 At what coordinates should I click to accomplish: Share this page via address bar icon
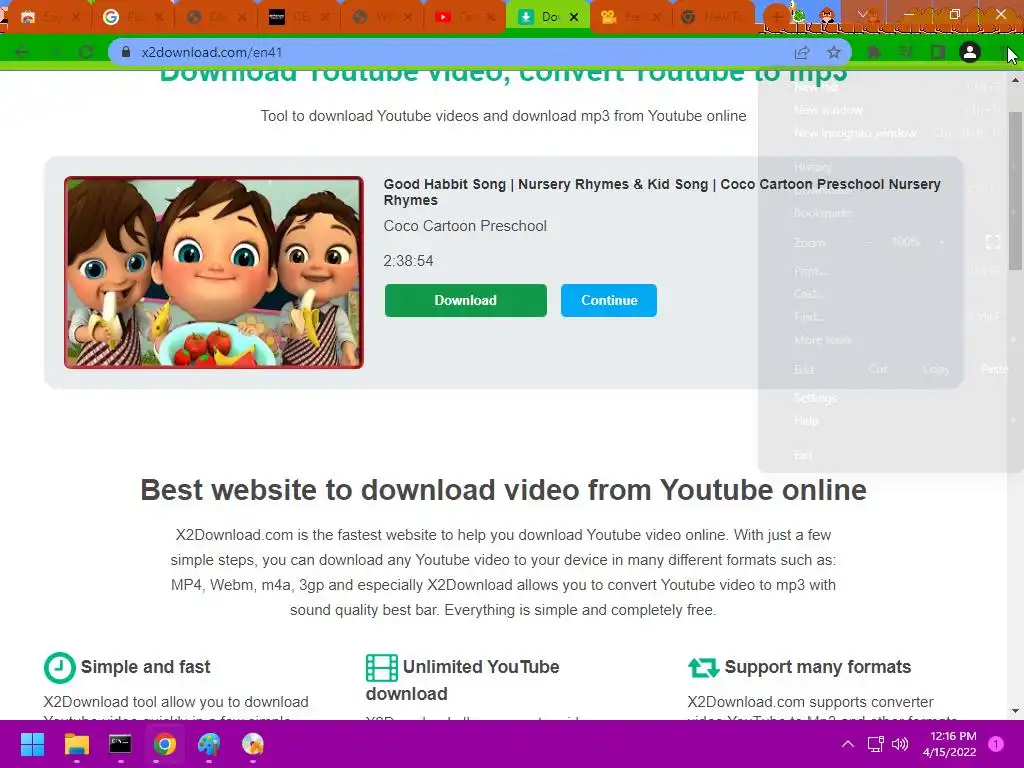coord(802,52)
